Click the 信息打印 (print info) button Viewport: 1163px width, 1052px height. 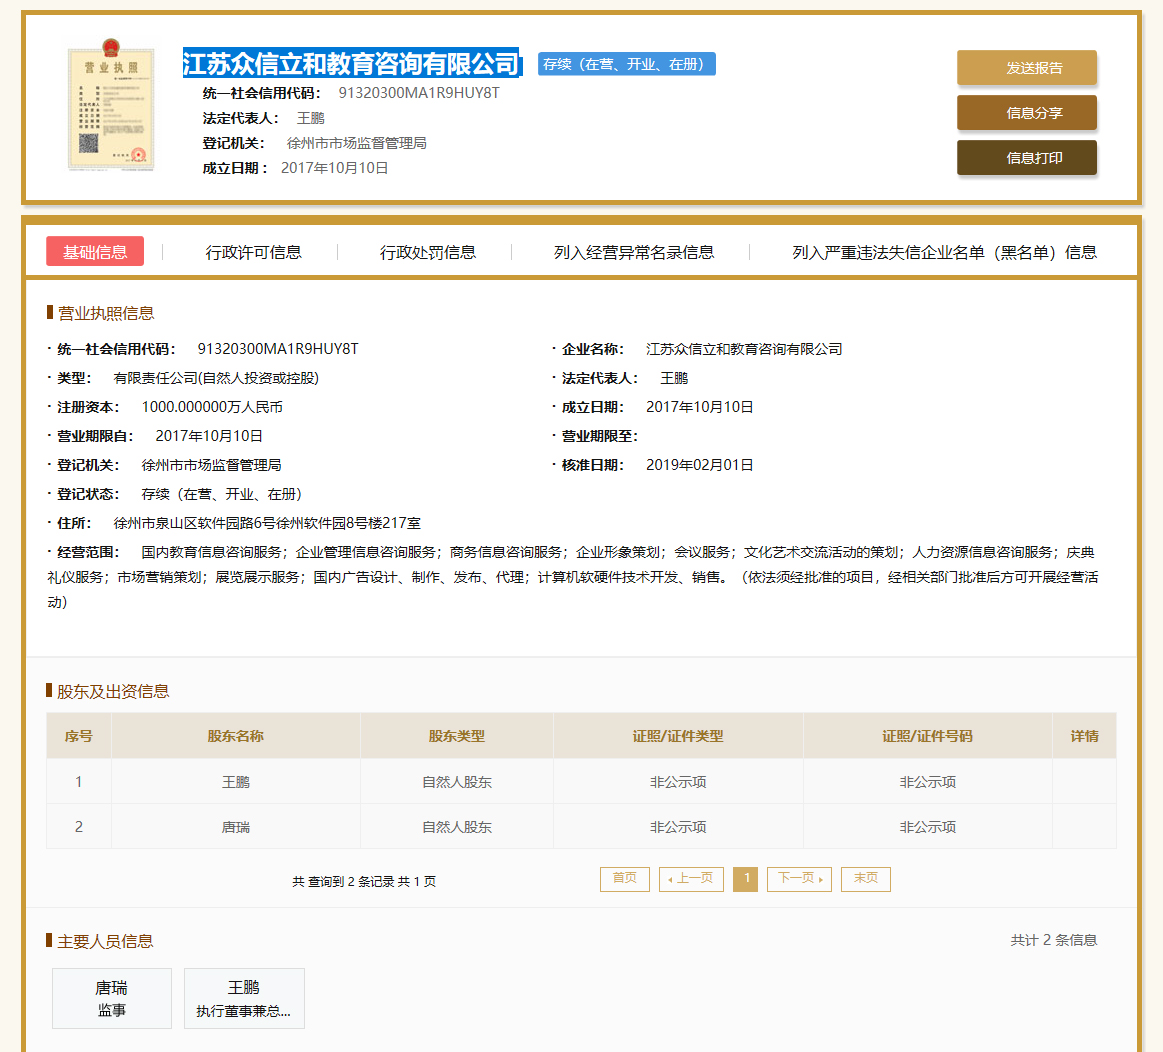click(1026, 157)
